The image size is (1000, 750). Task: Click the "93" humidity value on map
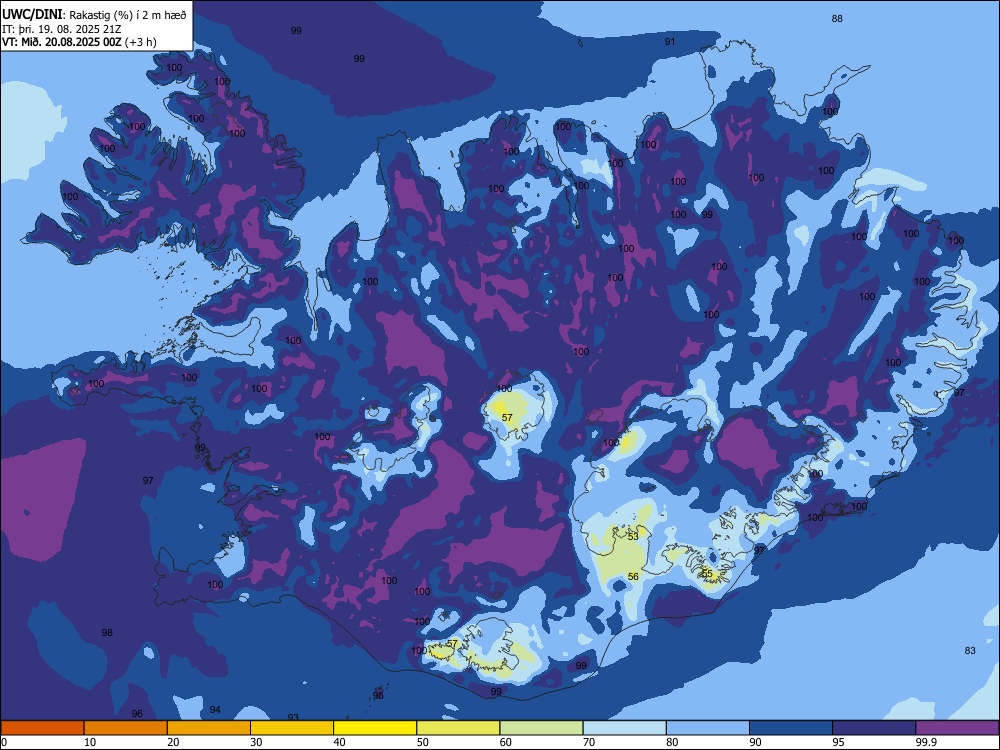pyautogui.click(x=293, y=718)
